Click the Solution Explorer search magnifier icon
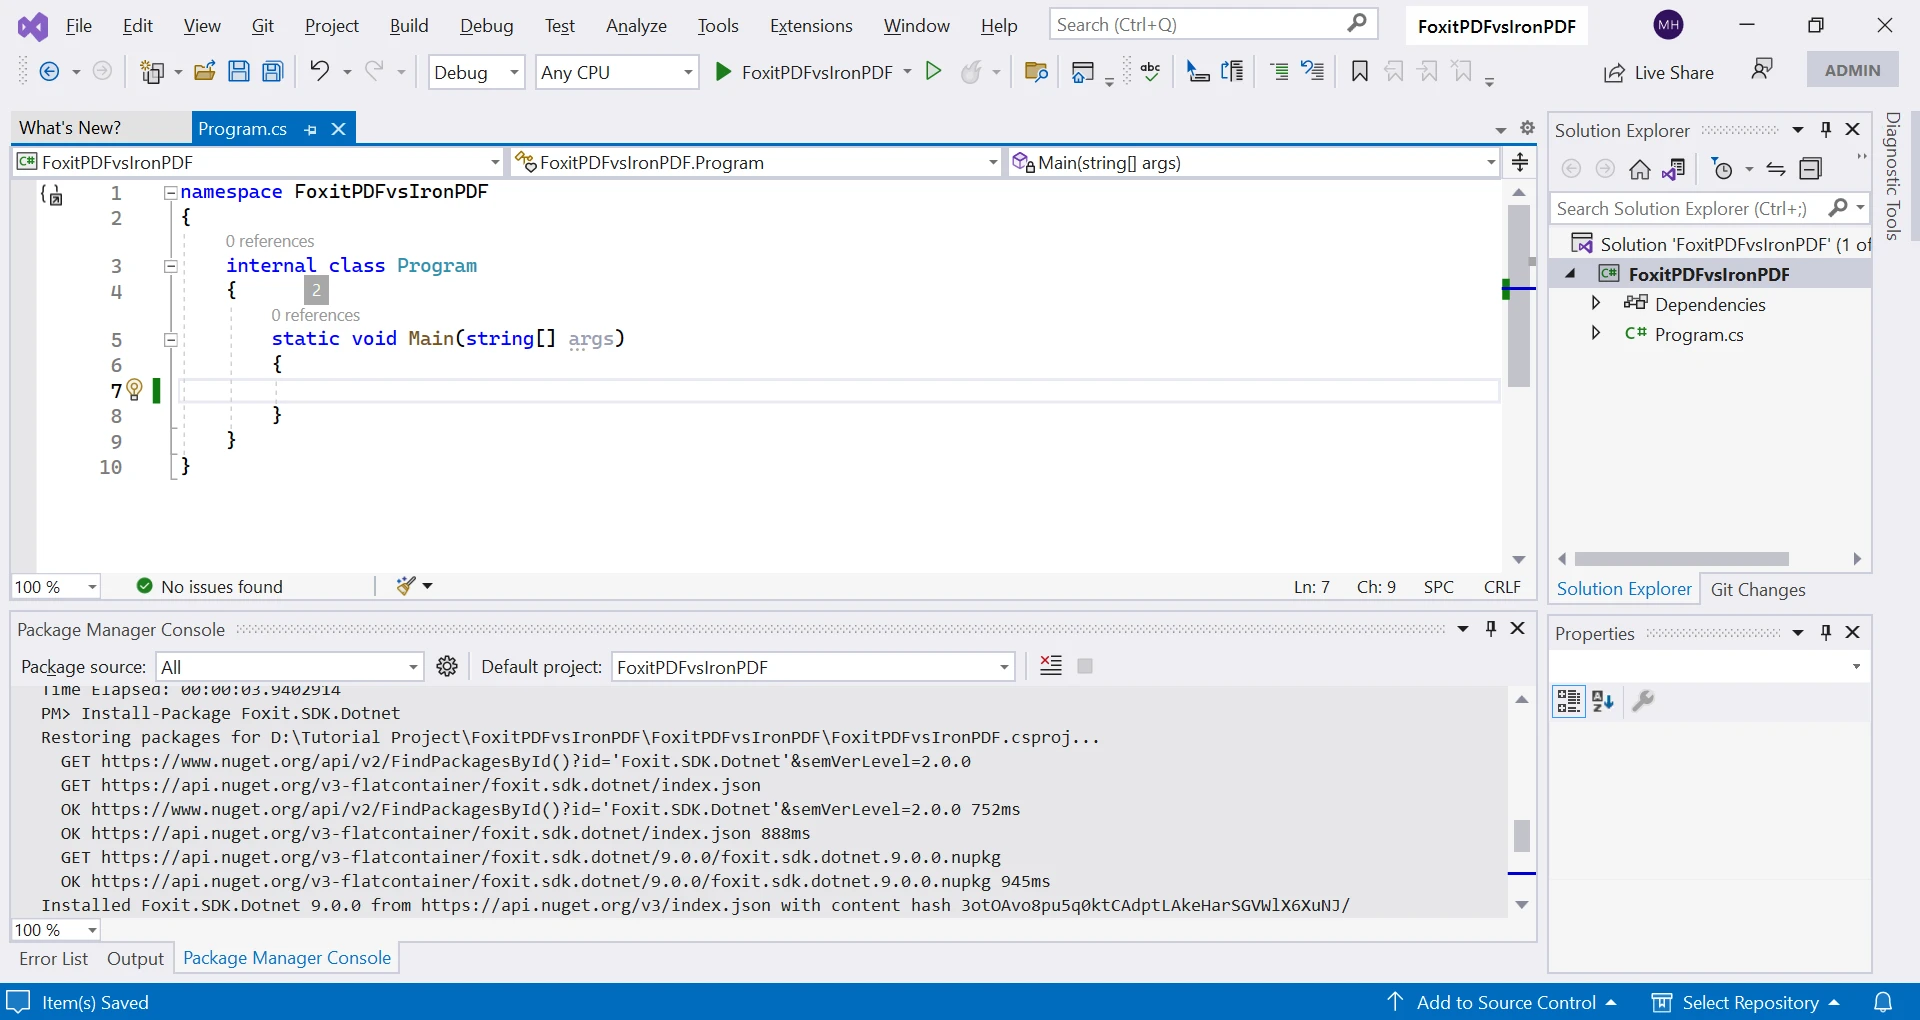The image size is (1920, 1020). tap(1838, 208)
